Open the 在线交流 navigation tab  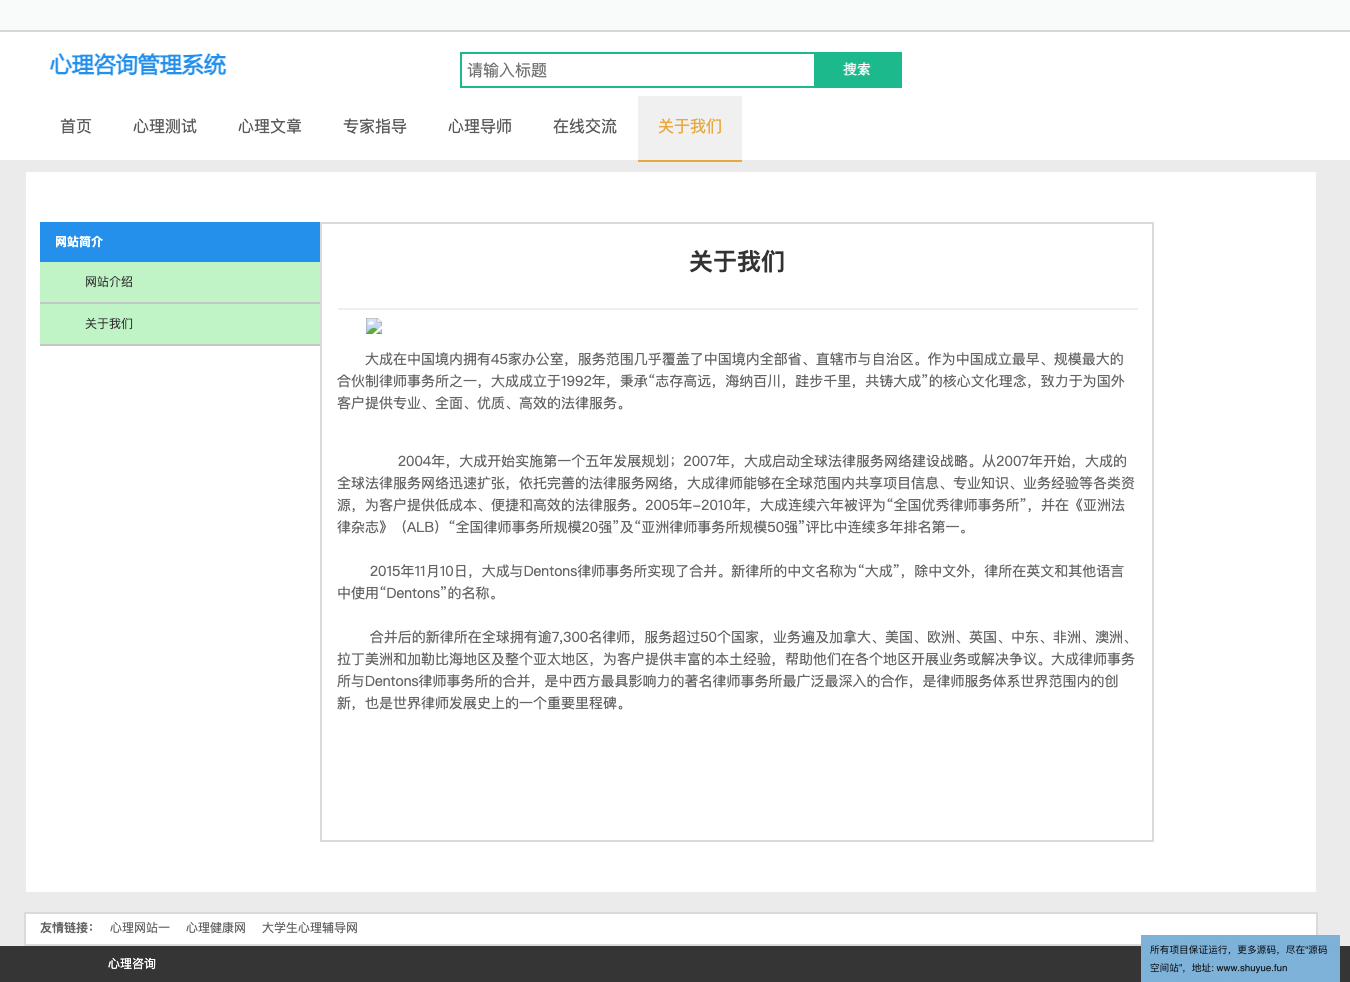click(x=585, y=127)
